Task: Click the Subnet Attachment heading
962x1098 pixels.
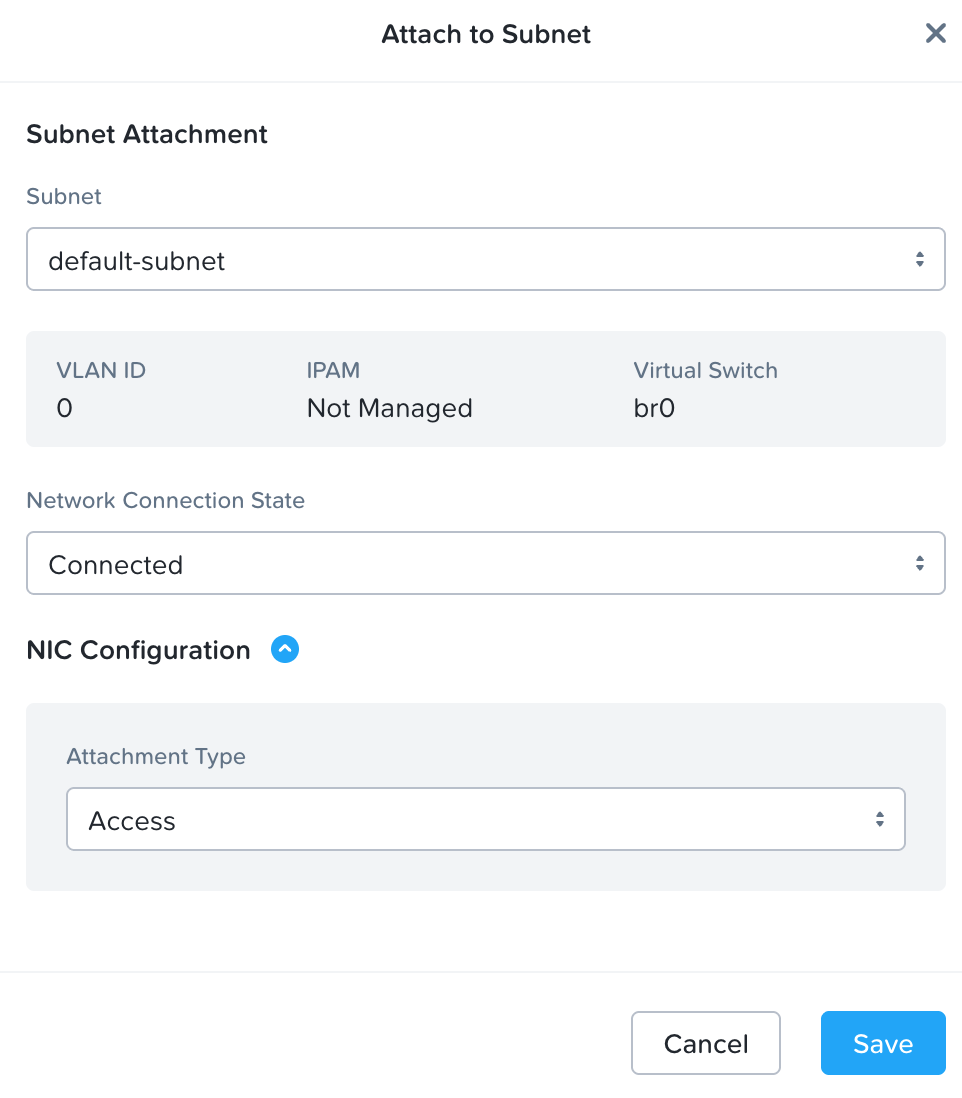Action: click(x=147, y=134)
